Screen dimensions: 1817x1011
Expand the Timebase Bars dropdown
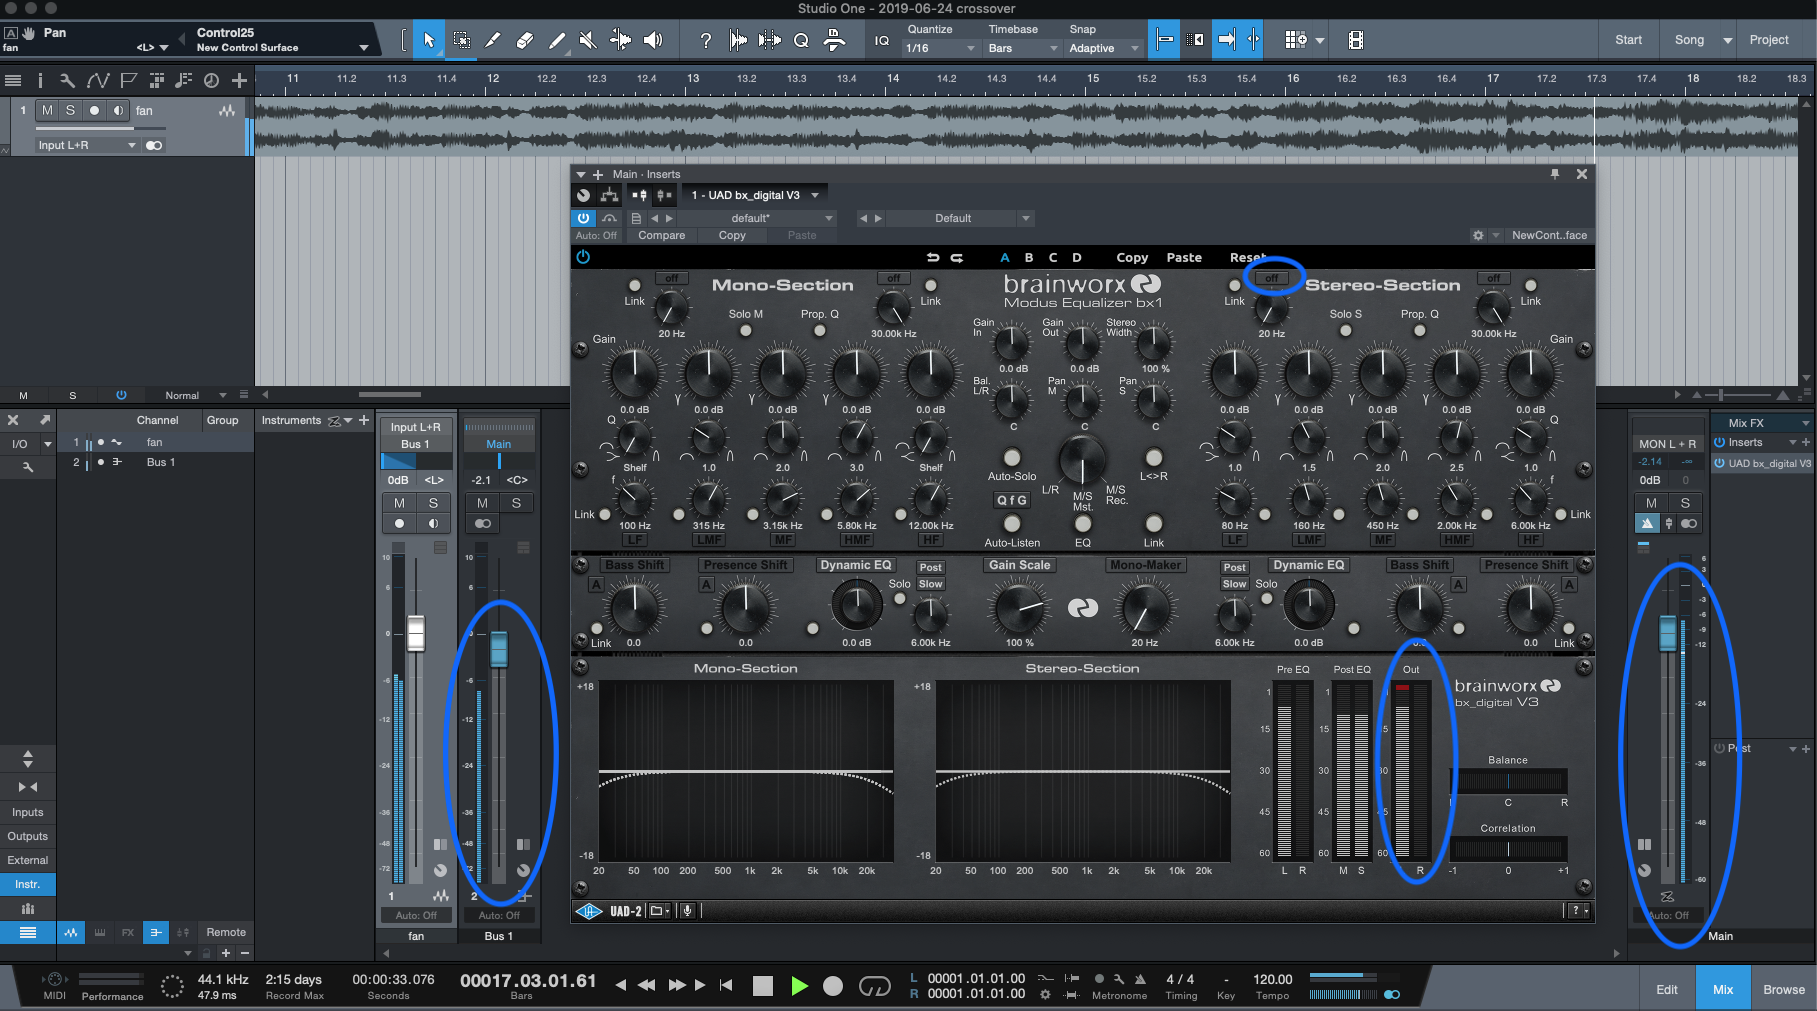[x=1022, y=48]
